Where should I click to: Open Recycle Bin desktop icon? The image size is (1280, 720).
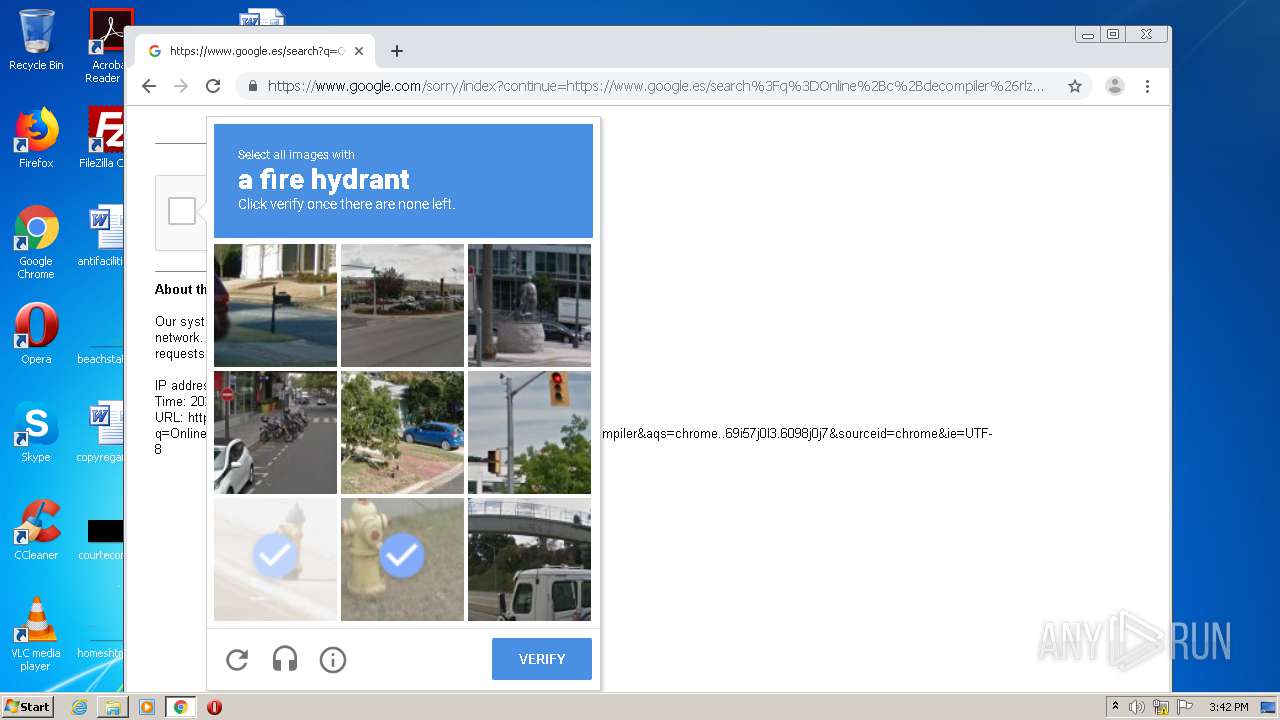36,40
